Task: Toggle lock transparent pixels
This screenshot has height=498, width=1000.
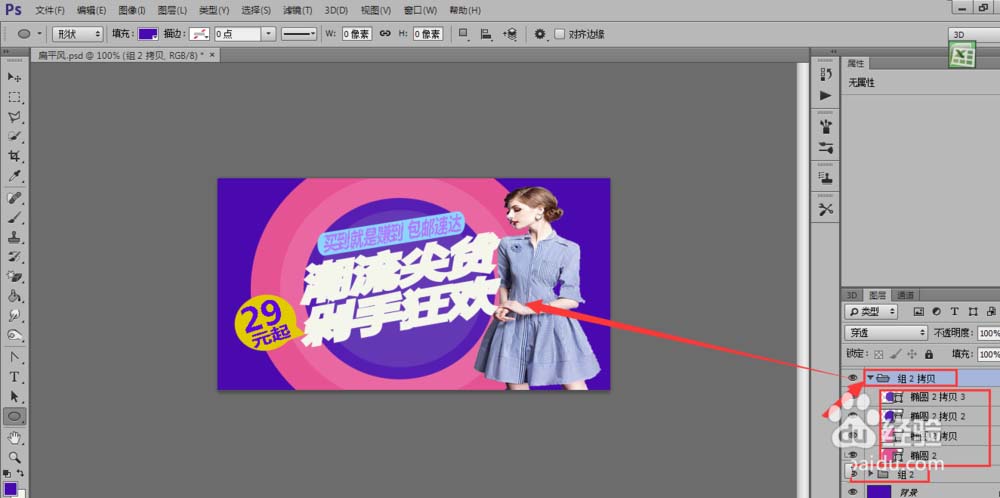Action: point(879,354)
